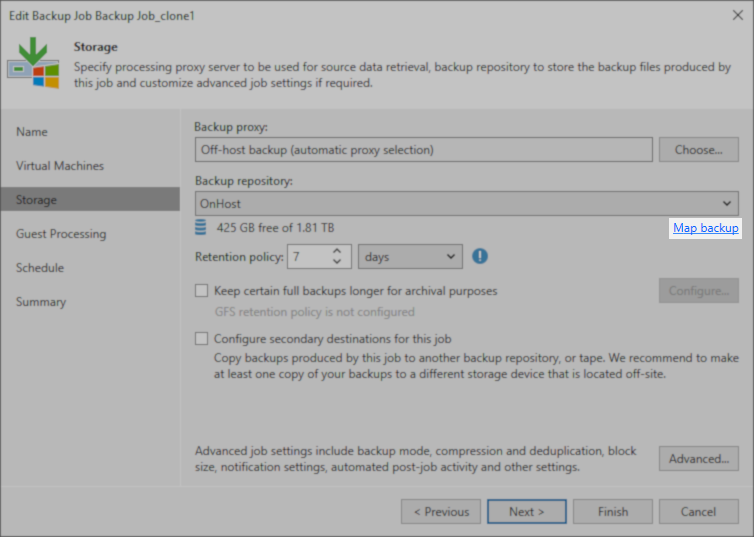The width and height of the screenshot is (754, 537).
Task: Go to the Guest Processing step
Action: click(61, 234)
